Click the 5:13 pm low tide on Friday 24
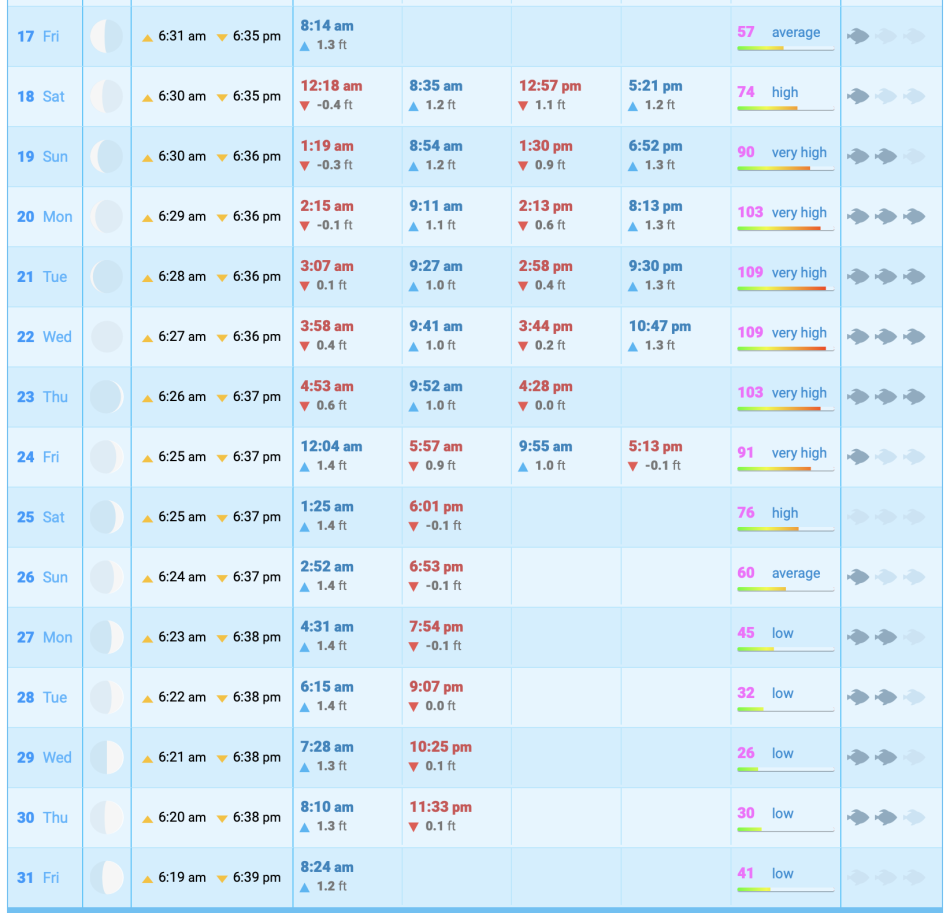 pos(655,446)
